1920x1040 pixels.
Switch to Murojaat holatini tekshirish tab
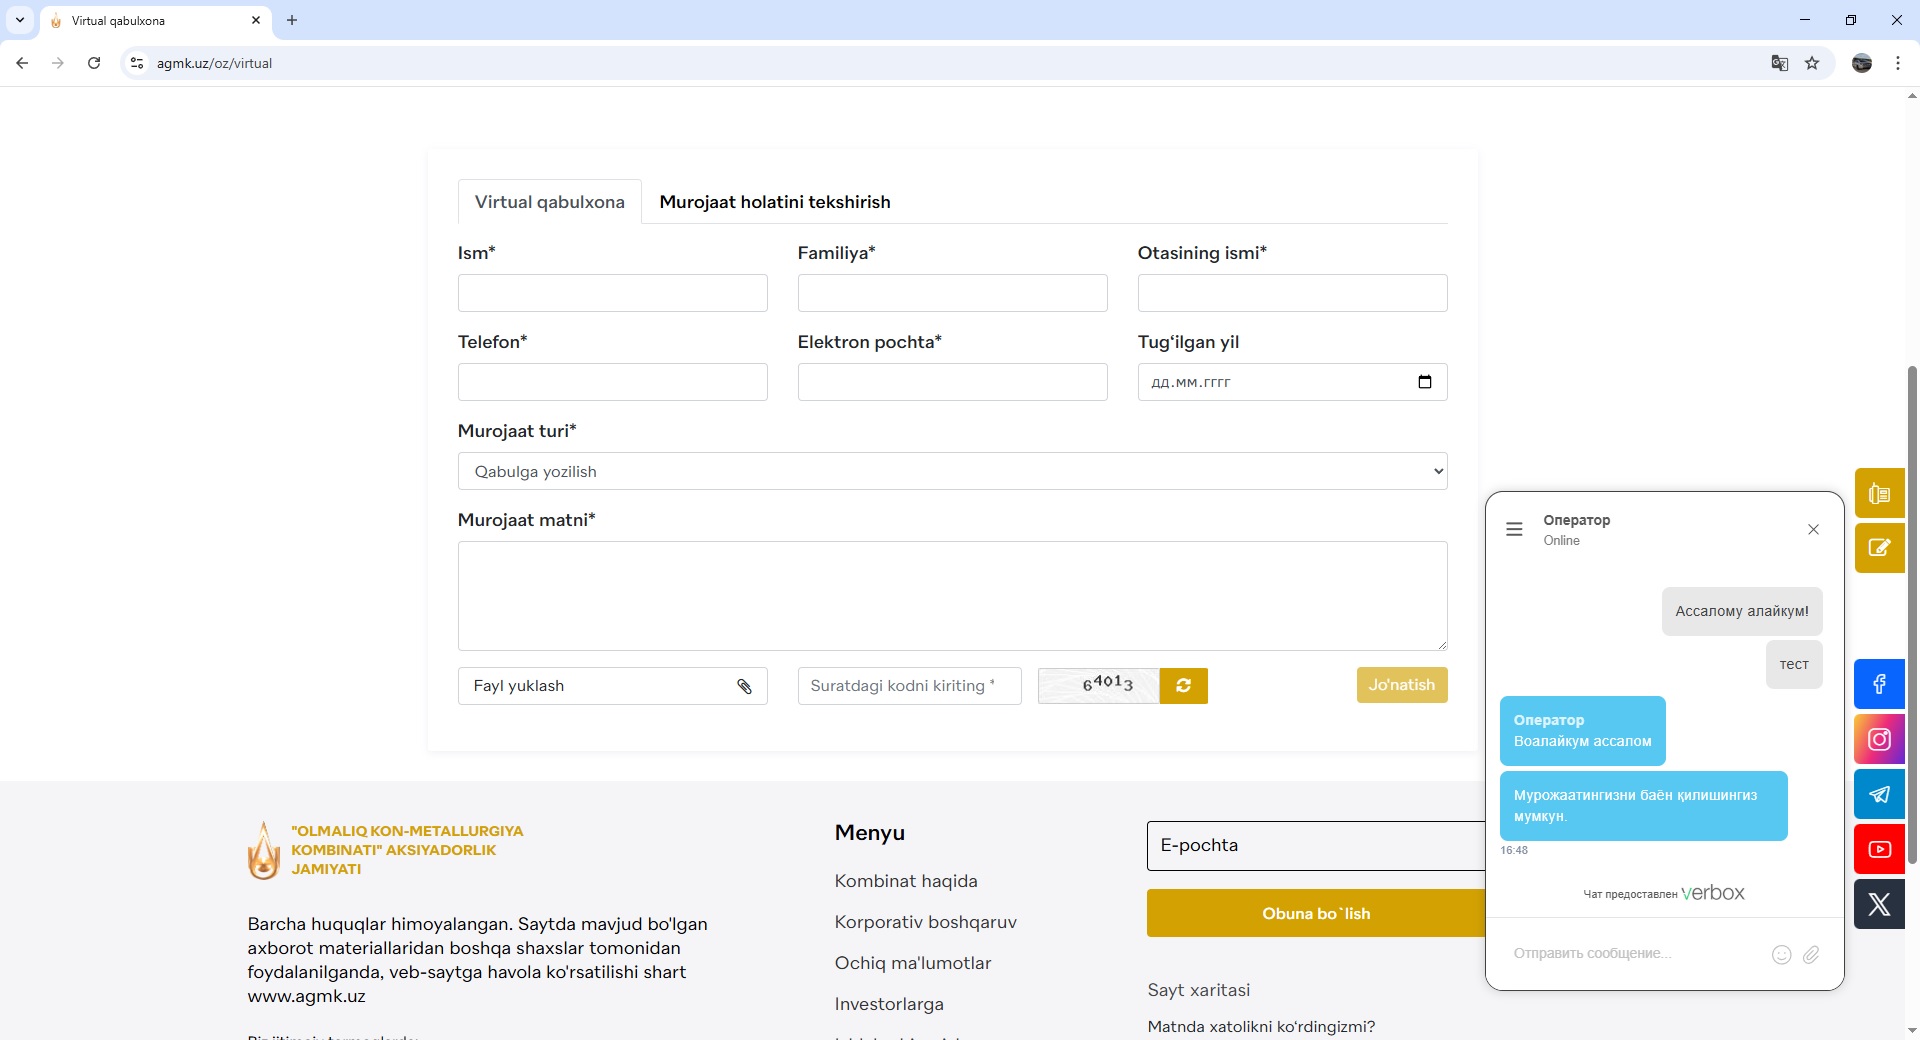click(x=774, y=202)
